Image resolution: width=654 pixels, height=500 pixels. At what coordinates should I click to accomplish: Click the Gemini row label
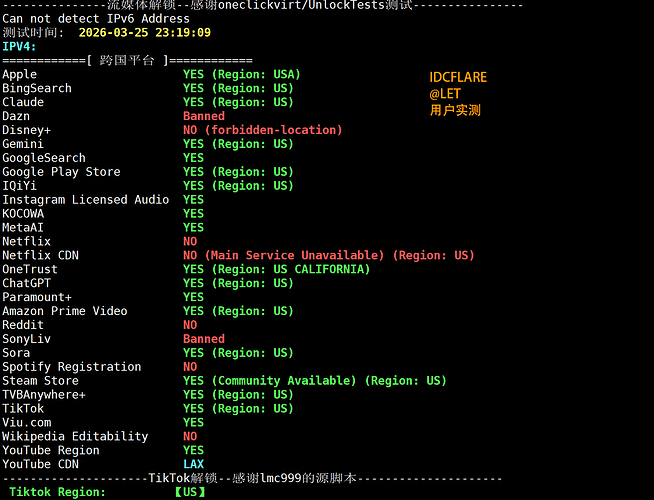point(23,144)
